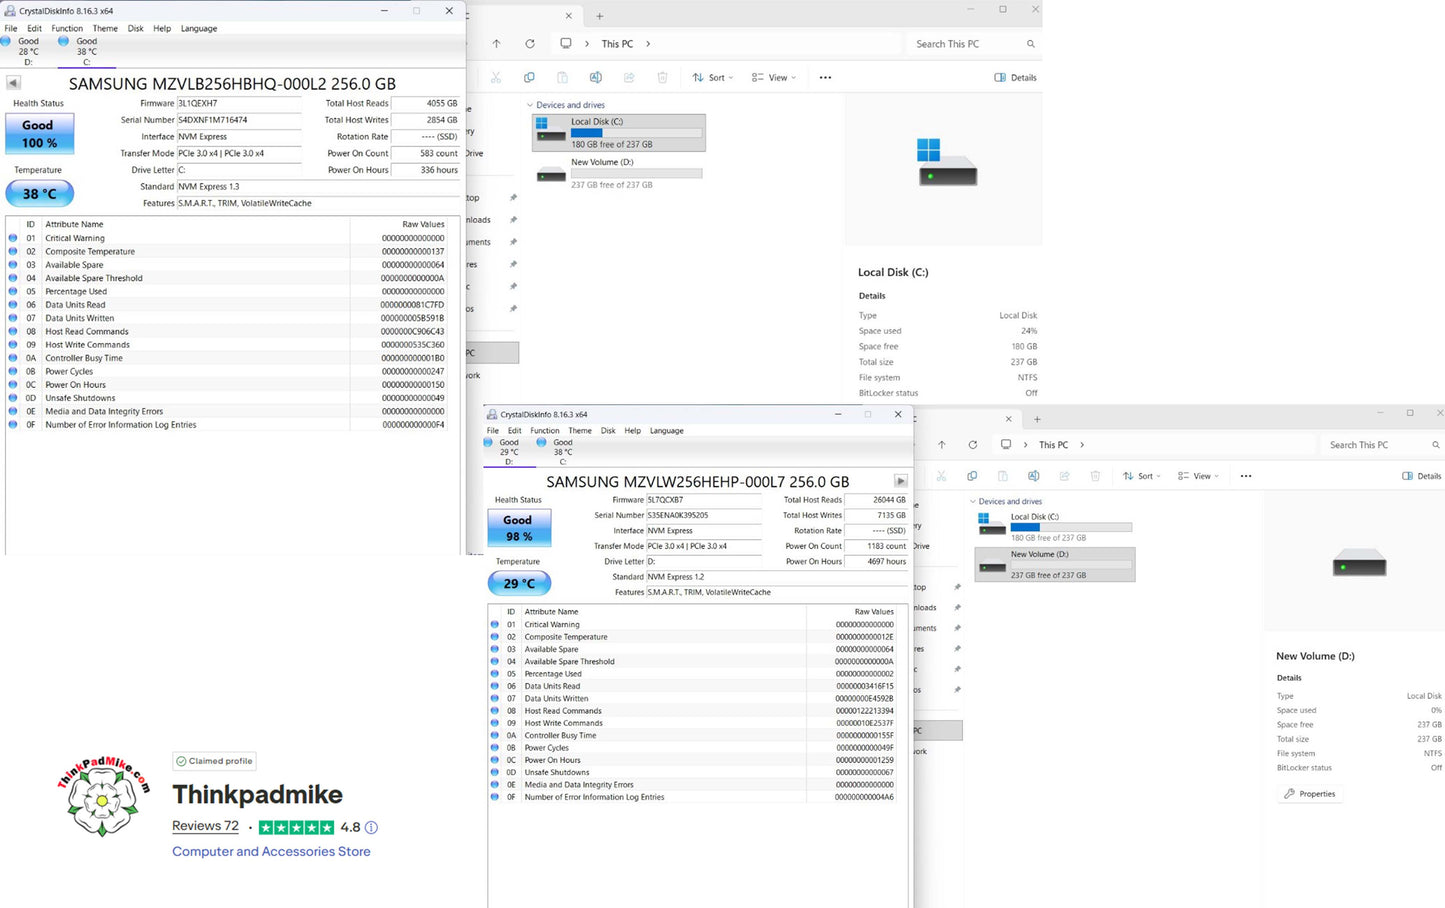Refresh the Explorer window showing New Volume (D:) details
The image size is (1445, 908).
[972, 445]
